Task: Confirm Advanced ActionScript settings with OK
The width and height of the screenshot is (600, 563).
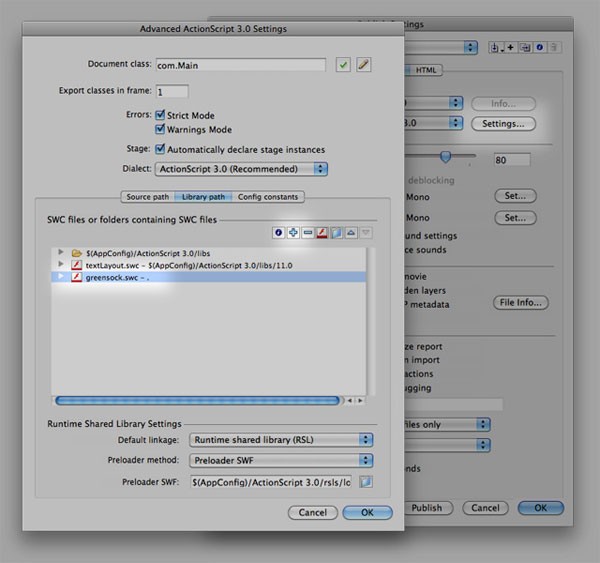Action: (367, 512)
